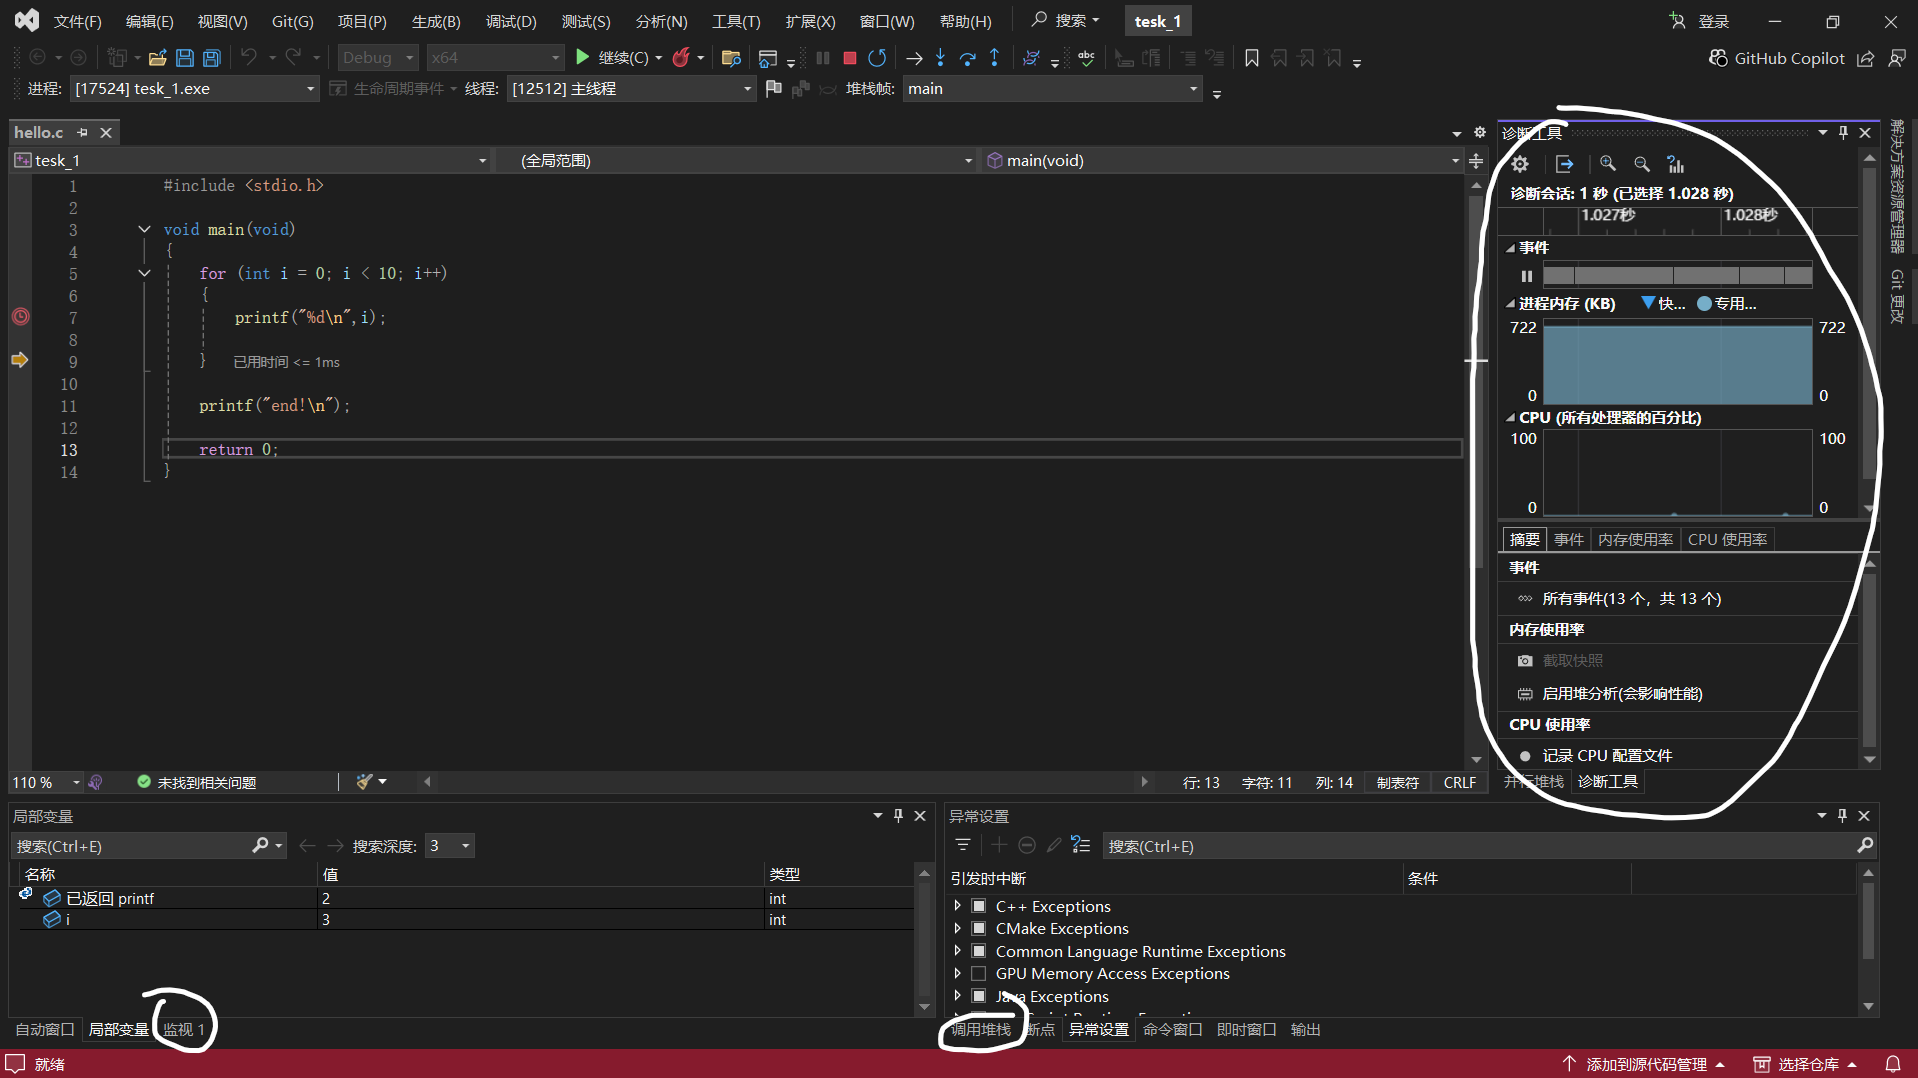Toggle the CMake Exceptions checkbox
Viewport: 1918px width, 1078px height.
(x=979, y=928)
